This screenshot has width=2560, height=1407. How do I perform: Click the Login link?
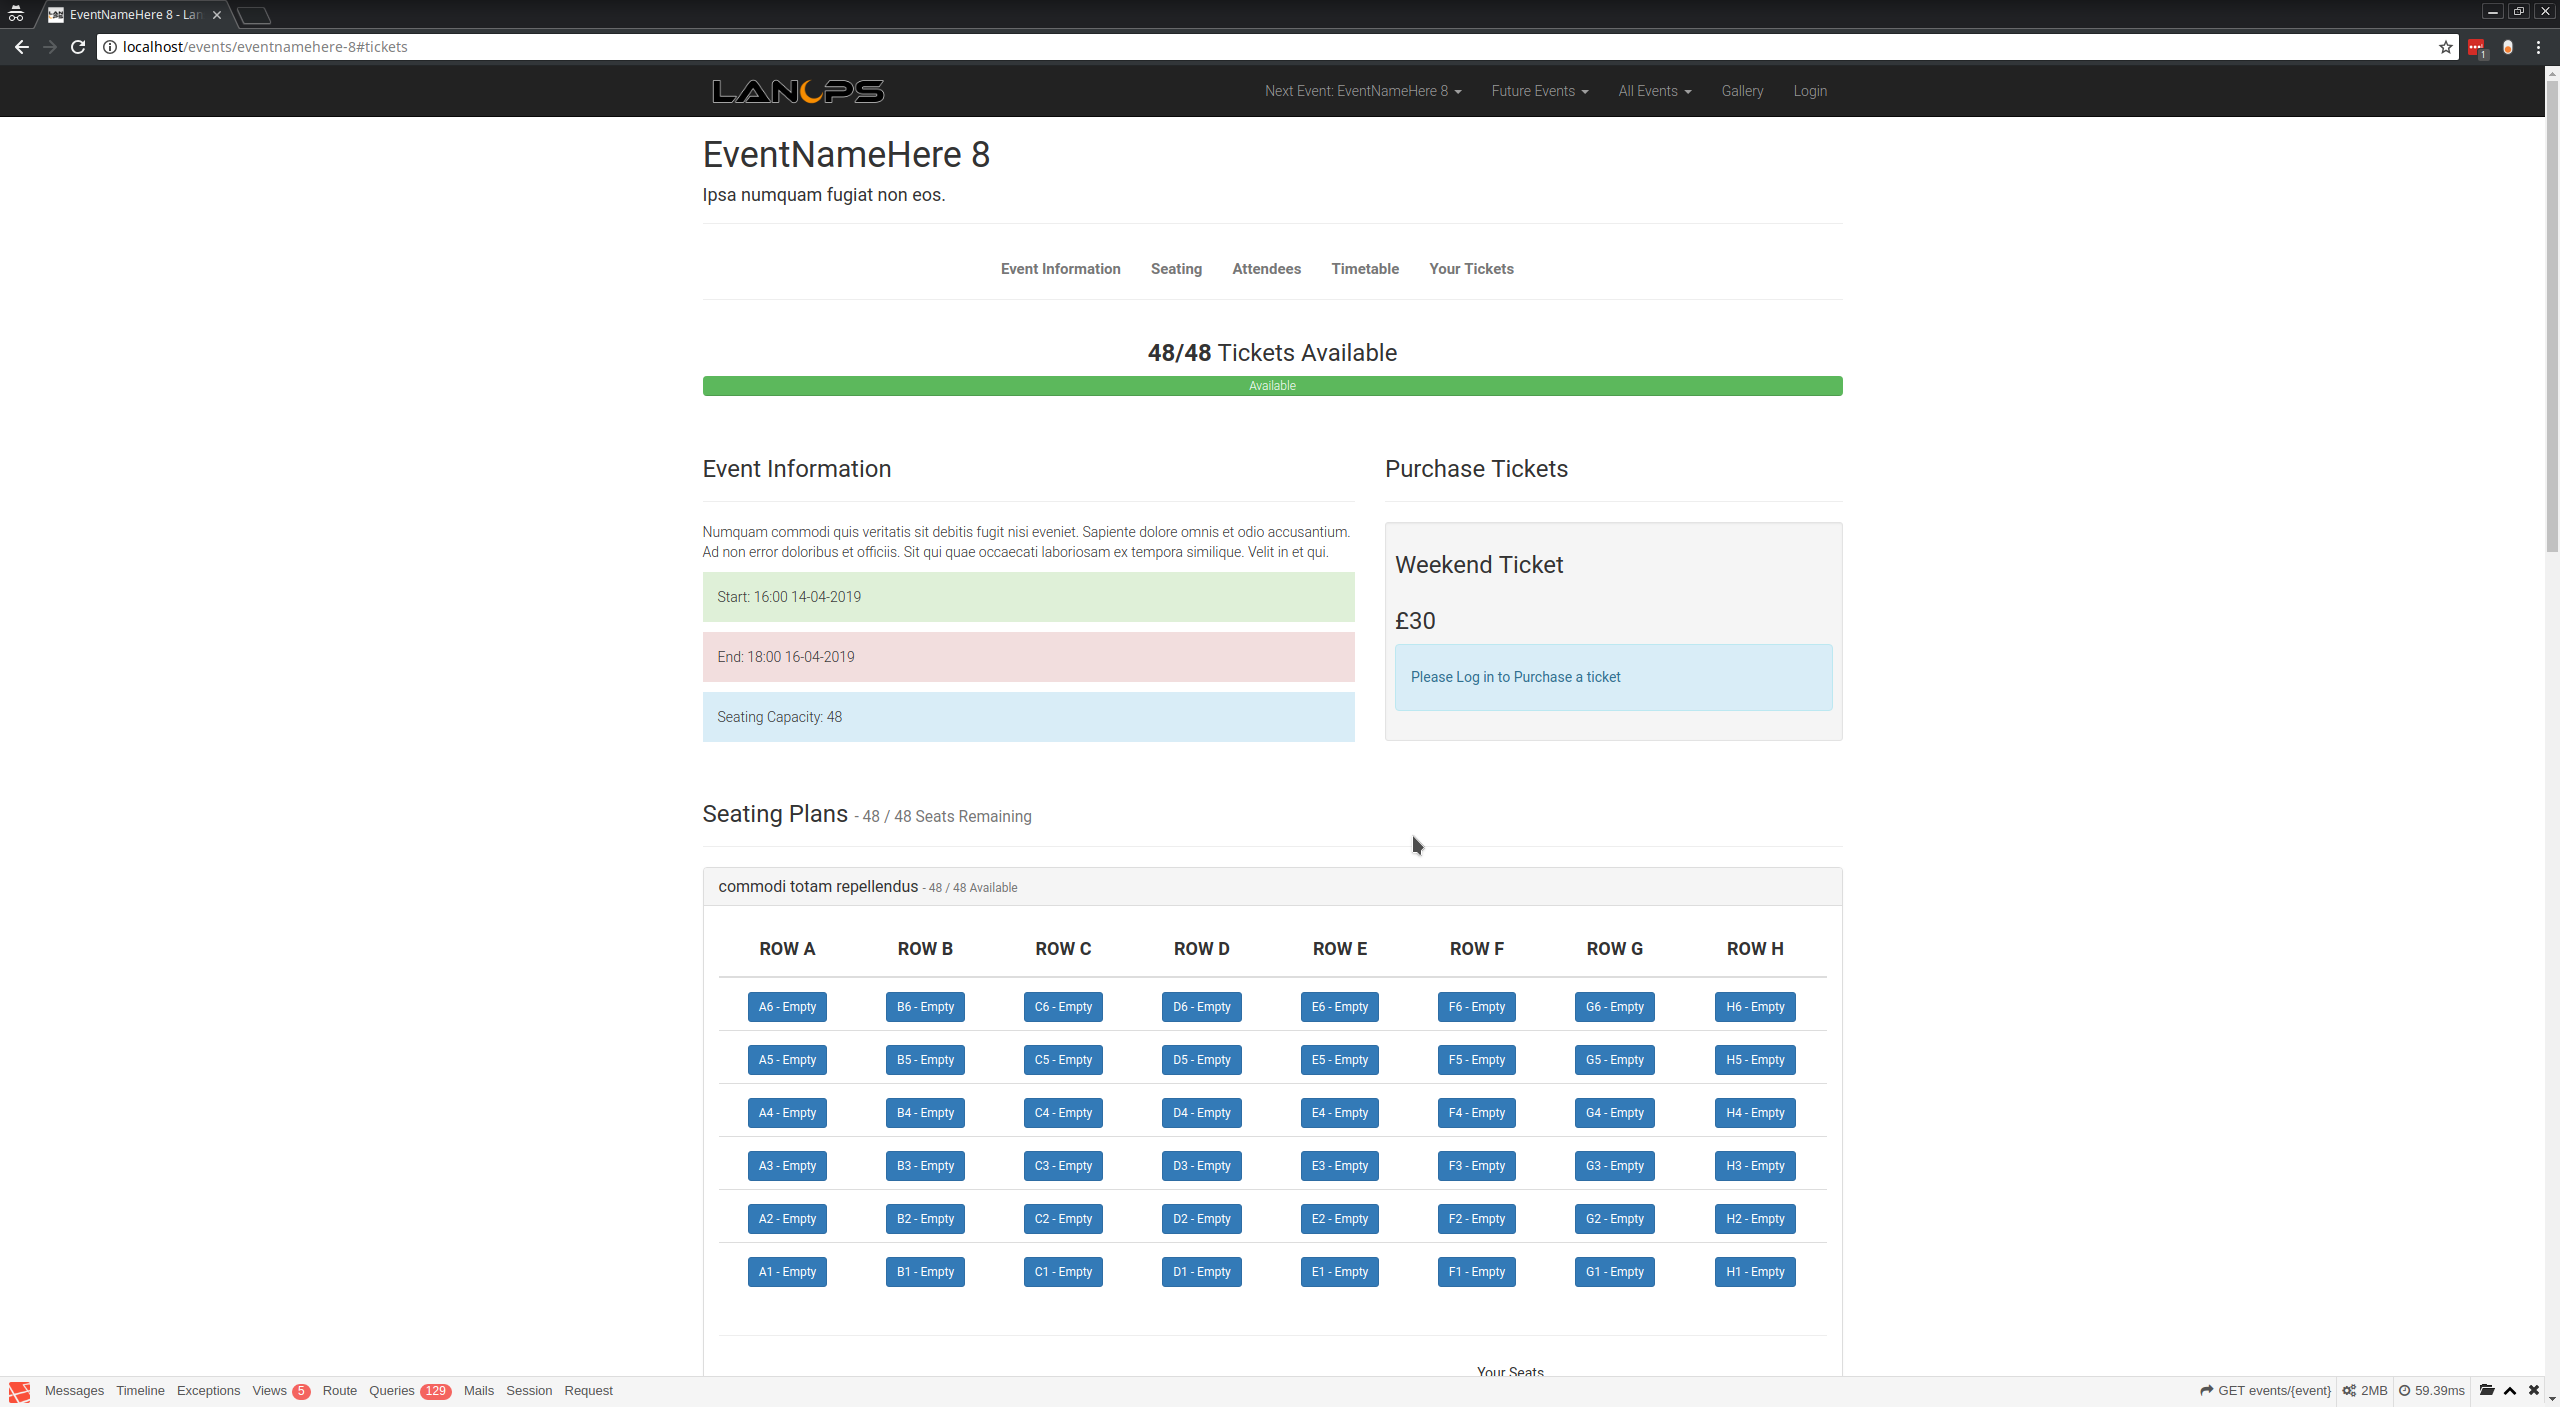pos(1809,91)
